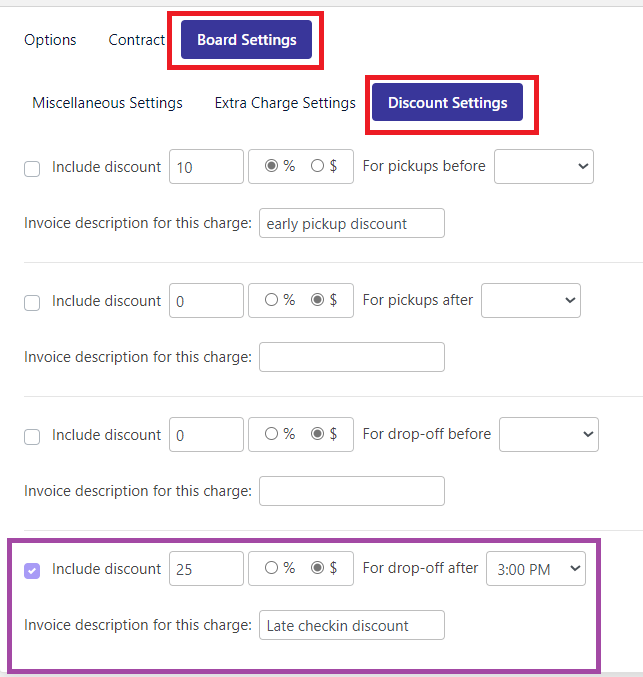Switch to the Options tab
This screenshot has height=677, width=643.
[50, 40]
